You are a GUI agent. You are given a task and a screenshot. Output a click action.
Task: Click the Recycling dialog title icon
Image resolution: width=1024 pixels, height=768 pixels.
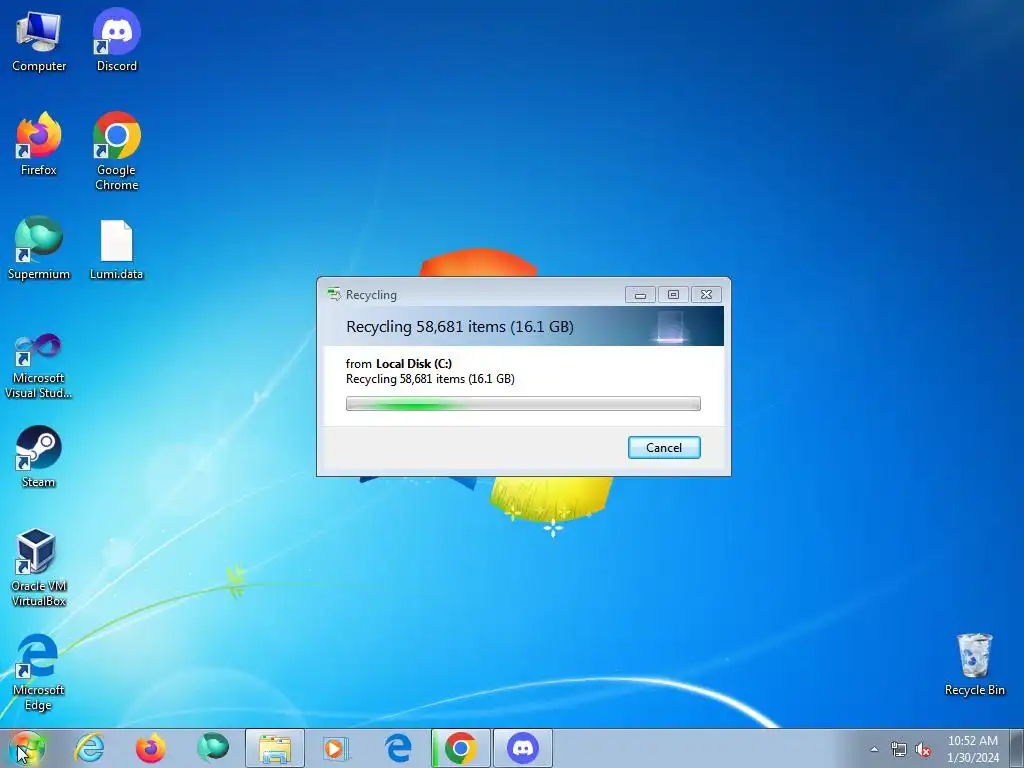tap(334, 295)
